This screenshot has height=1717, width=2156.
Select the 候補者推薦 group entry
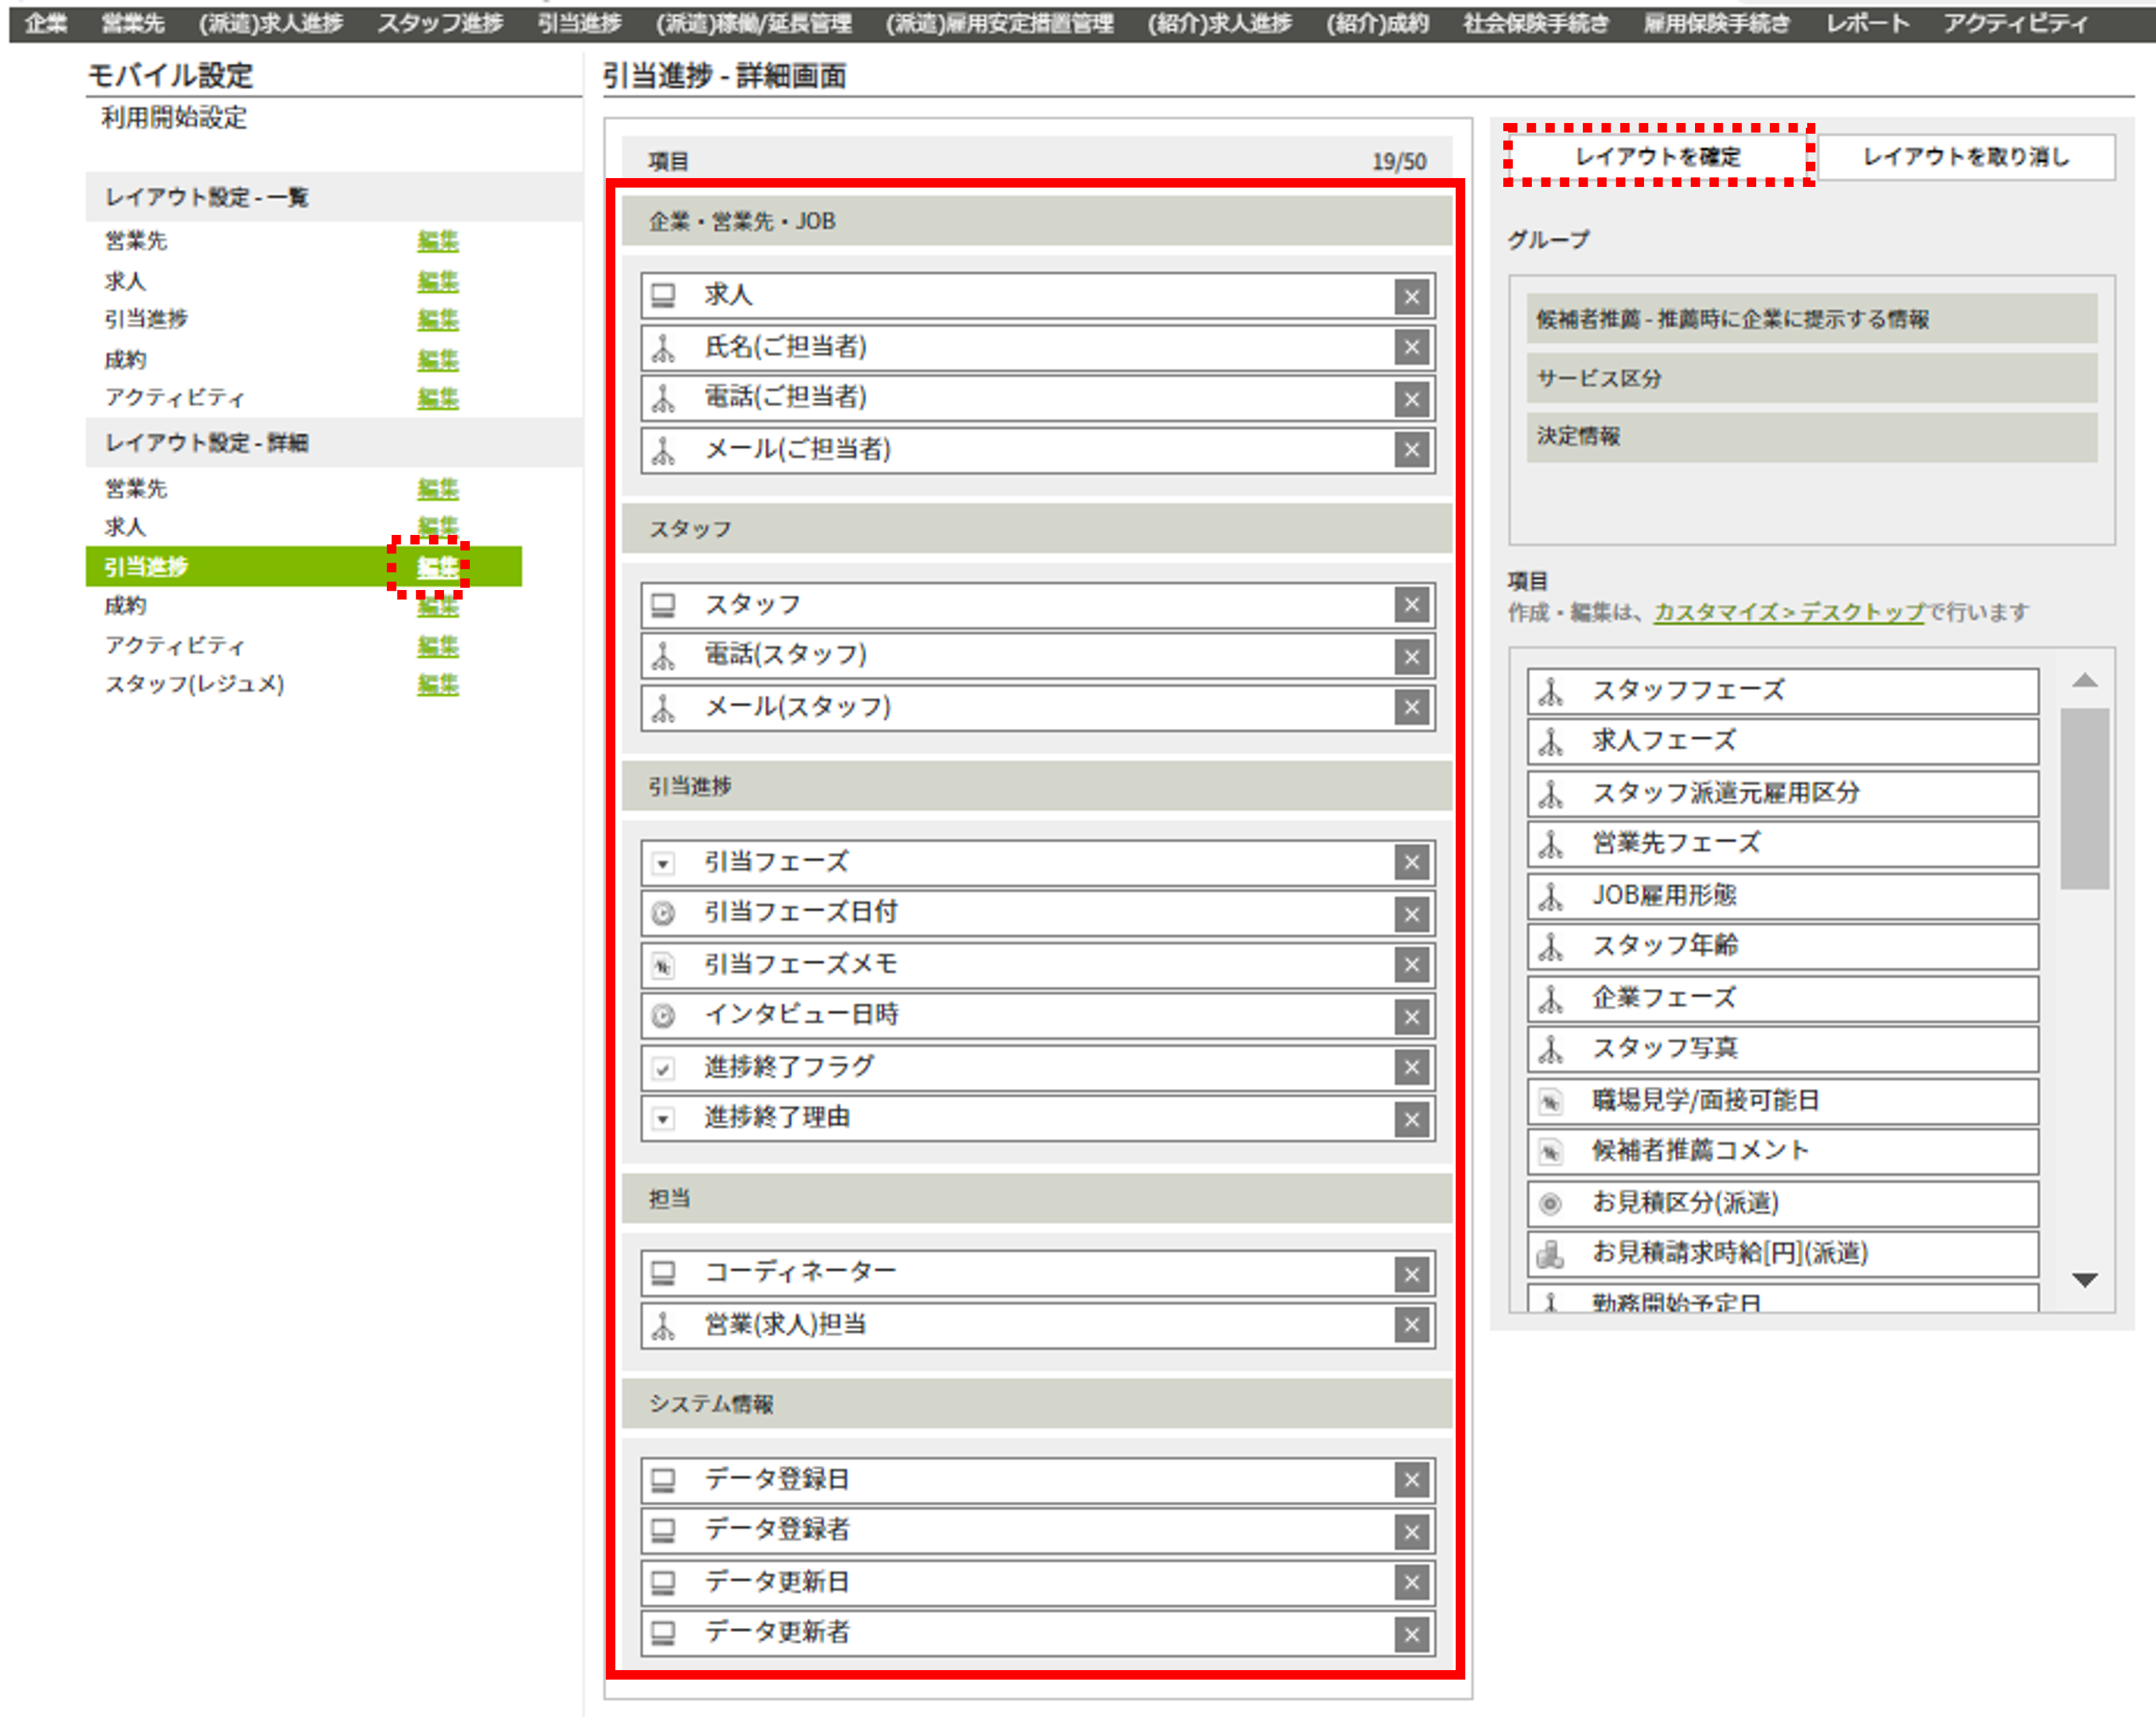pyautogui.click(x=1811, y=319)
